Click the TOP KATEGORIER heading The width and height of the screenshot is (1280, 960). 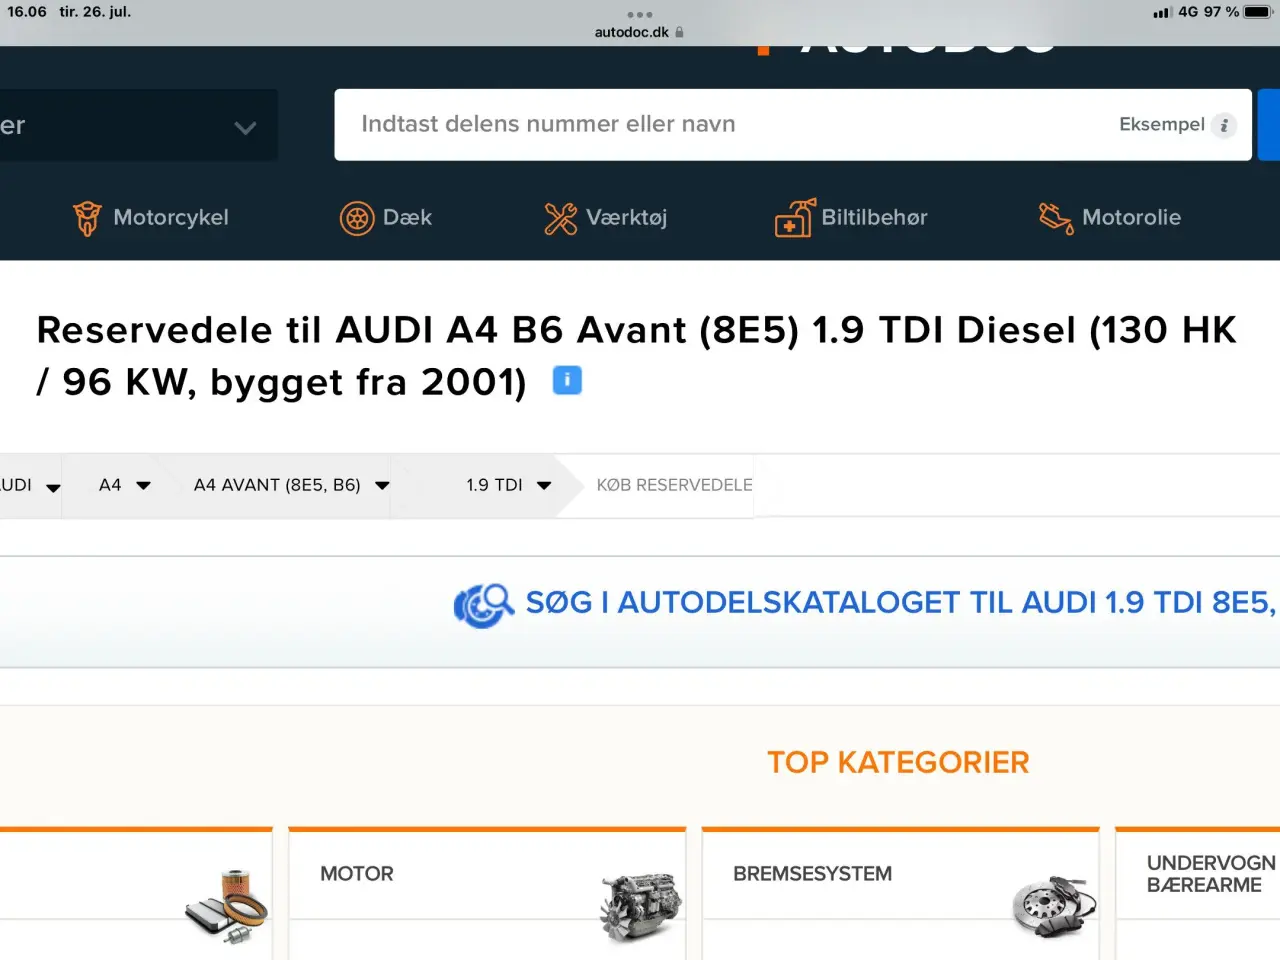coord(898,763)
